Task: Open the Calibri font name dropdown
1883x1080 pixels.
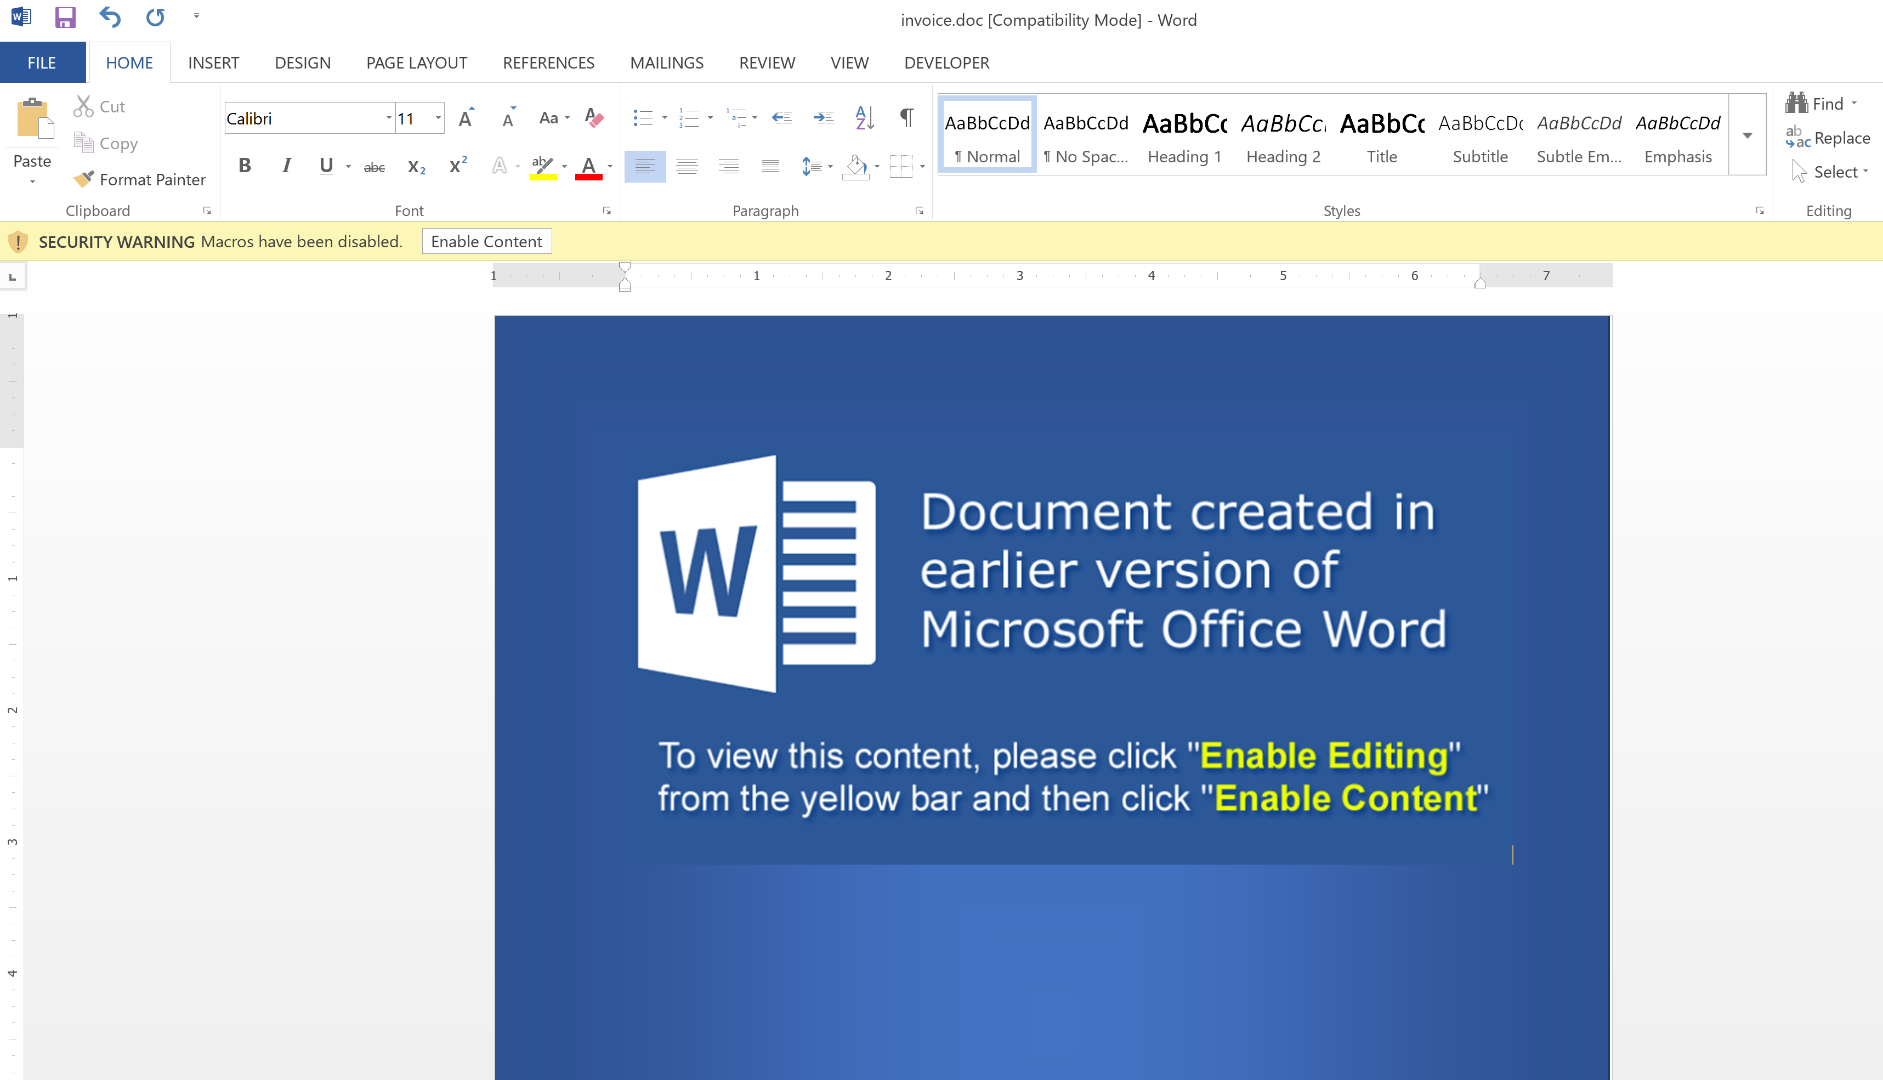Action: pyautogui.click(x=388, y=118)
